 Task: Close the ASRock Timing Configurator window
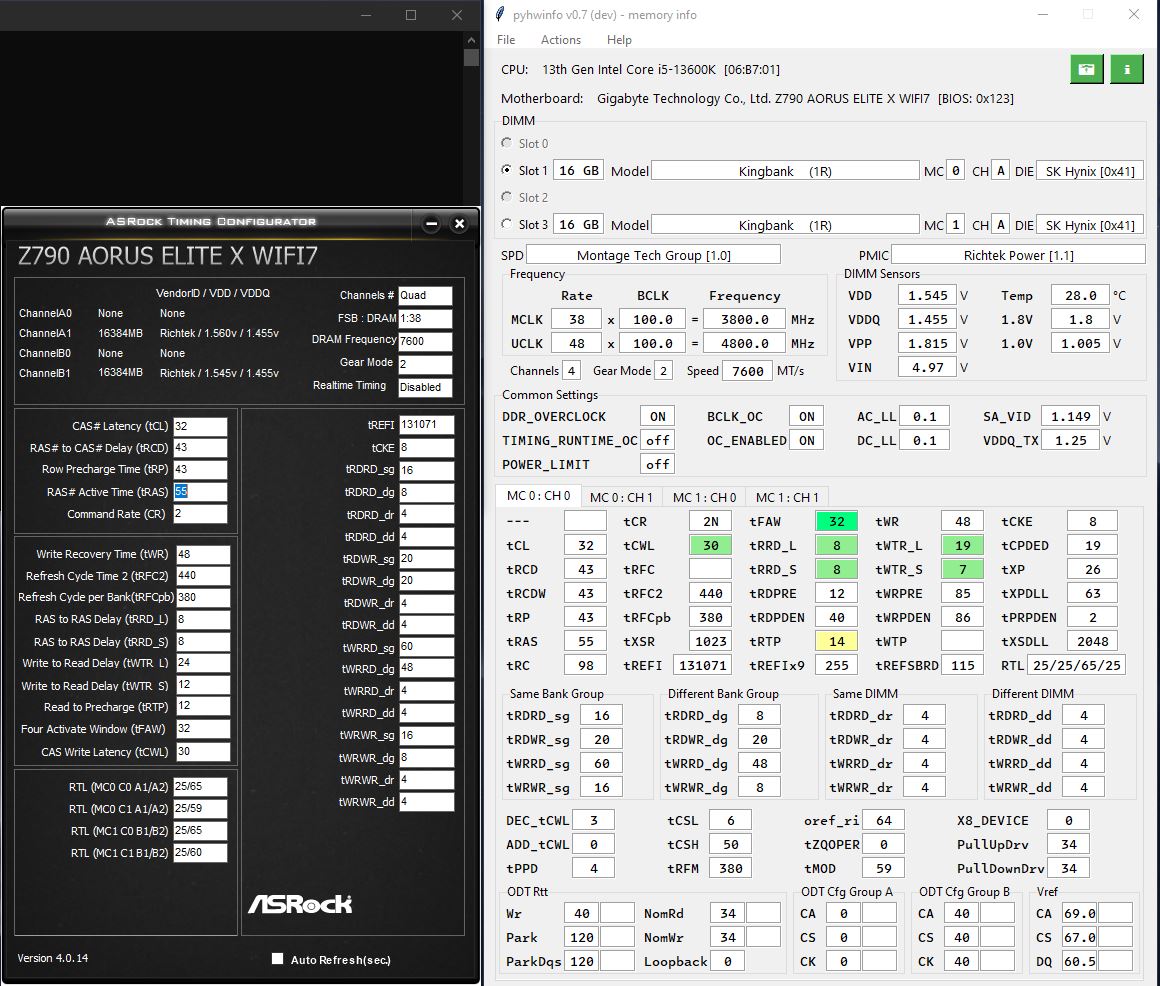coord(459,223)
